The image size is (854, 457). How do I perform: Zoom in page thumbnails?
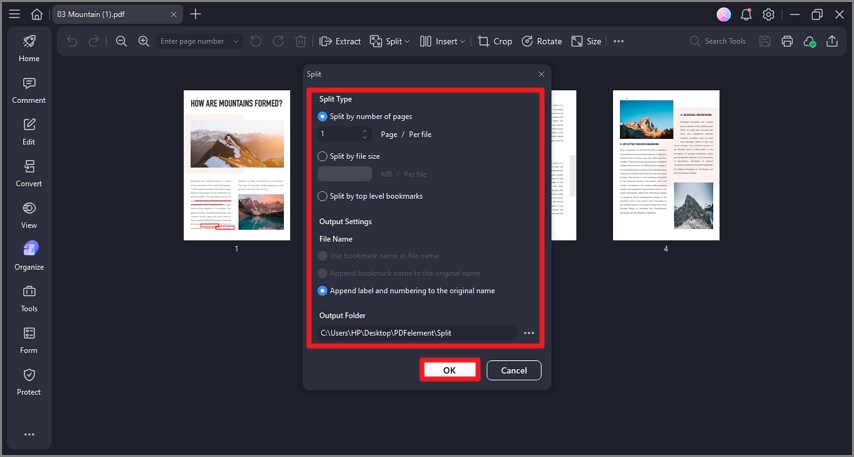pyautogui.click(x=143, y=41)
